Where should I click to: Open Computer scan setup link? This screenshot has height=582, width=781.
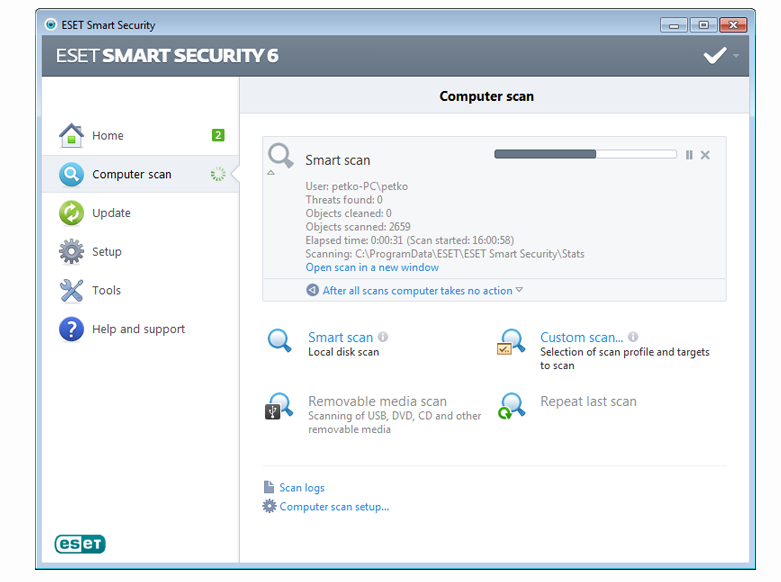334,507
